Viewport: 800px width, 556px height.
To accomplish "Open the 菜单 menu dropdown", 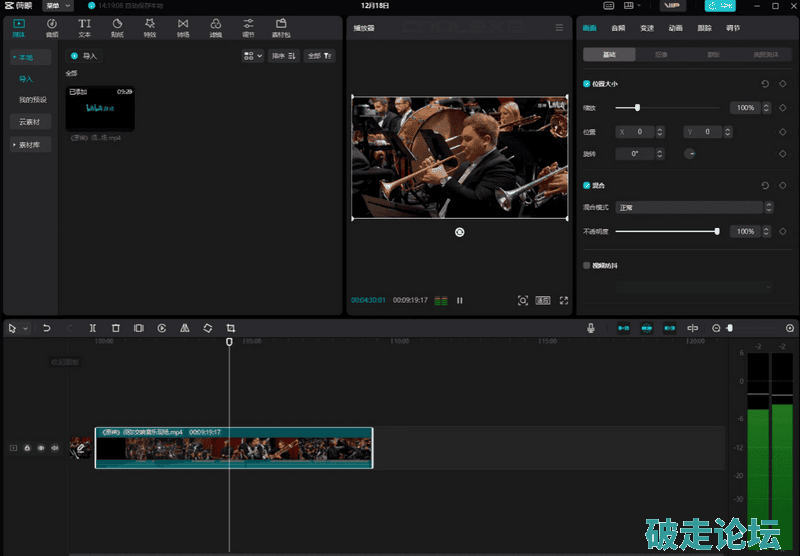I will pos(58,6).
